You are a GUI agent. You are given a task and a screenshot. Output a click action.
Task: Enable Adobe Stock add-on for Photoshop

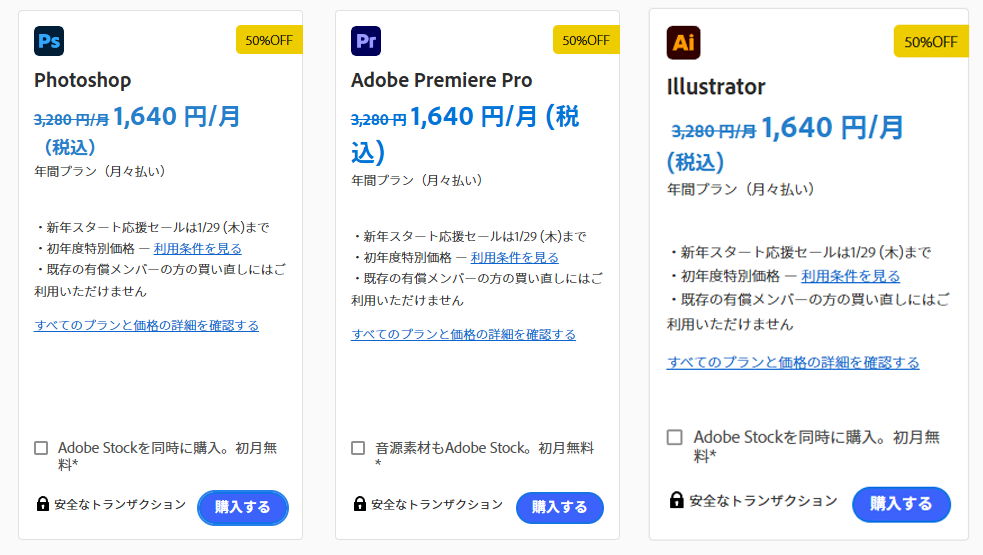[x=41, y=448]
